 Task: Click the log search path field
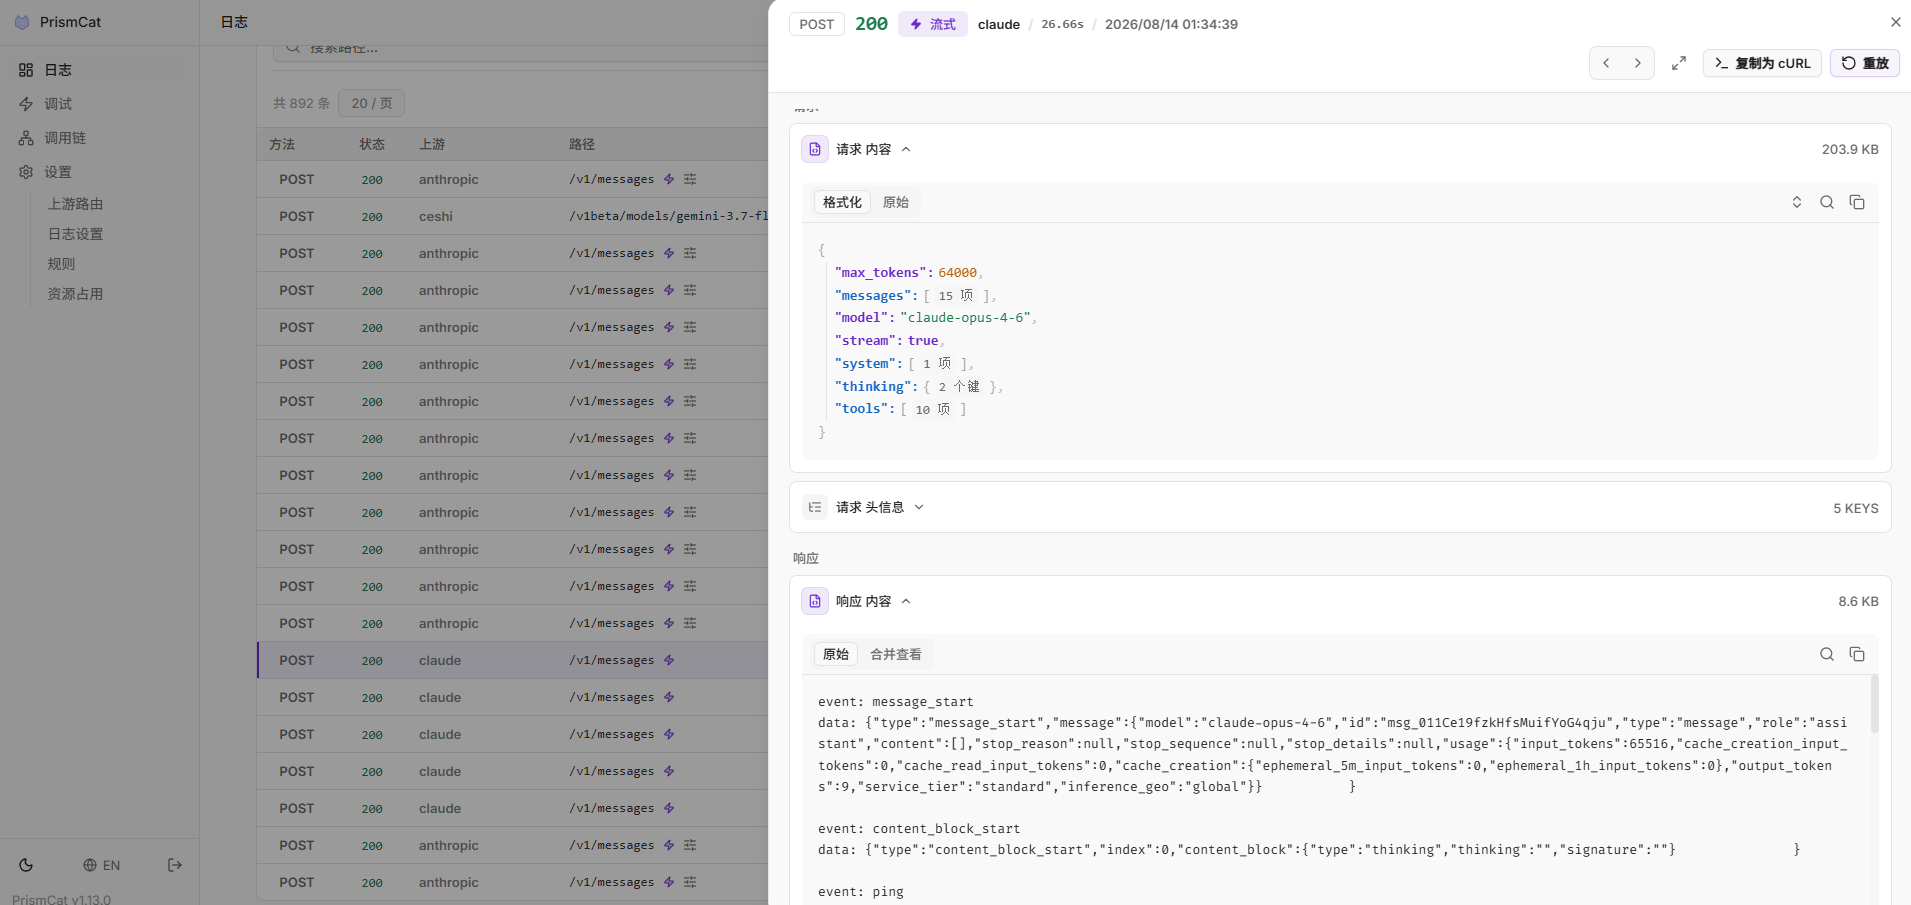point(520,48)
